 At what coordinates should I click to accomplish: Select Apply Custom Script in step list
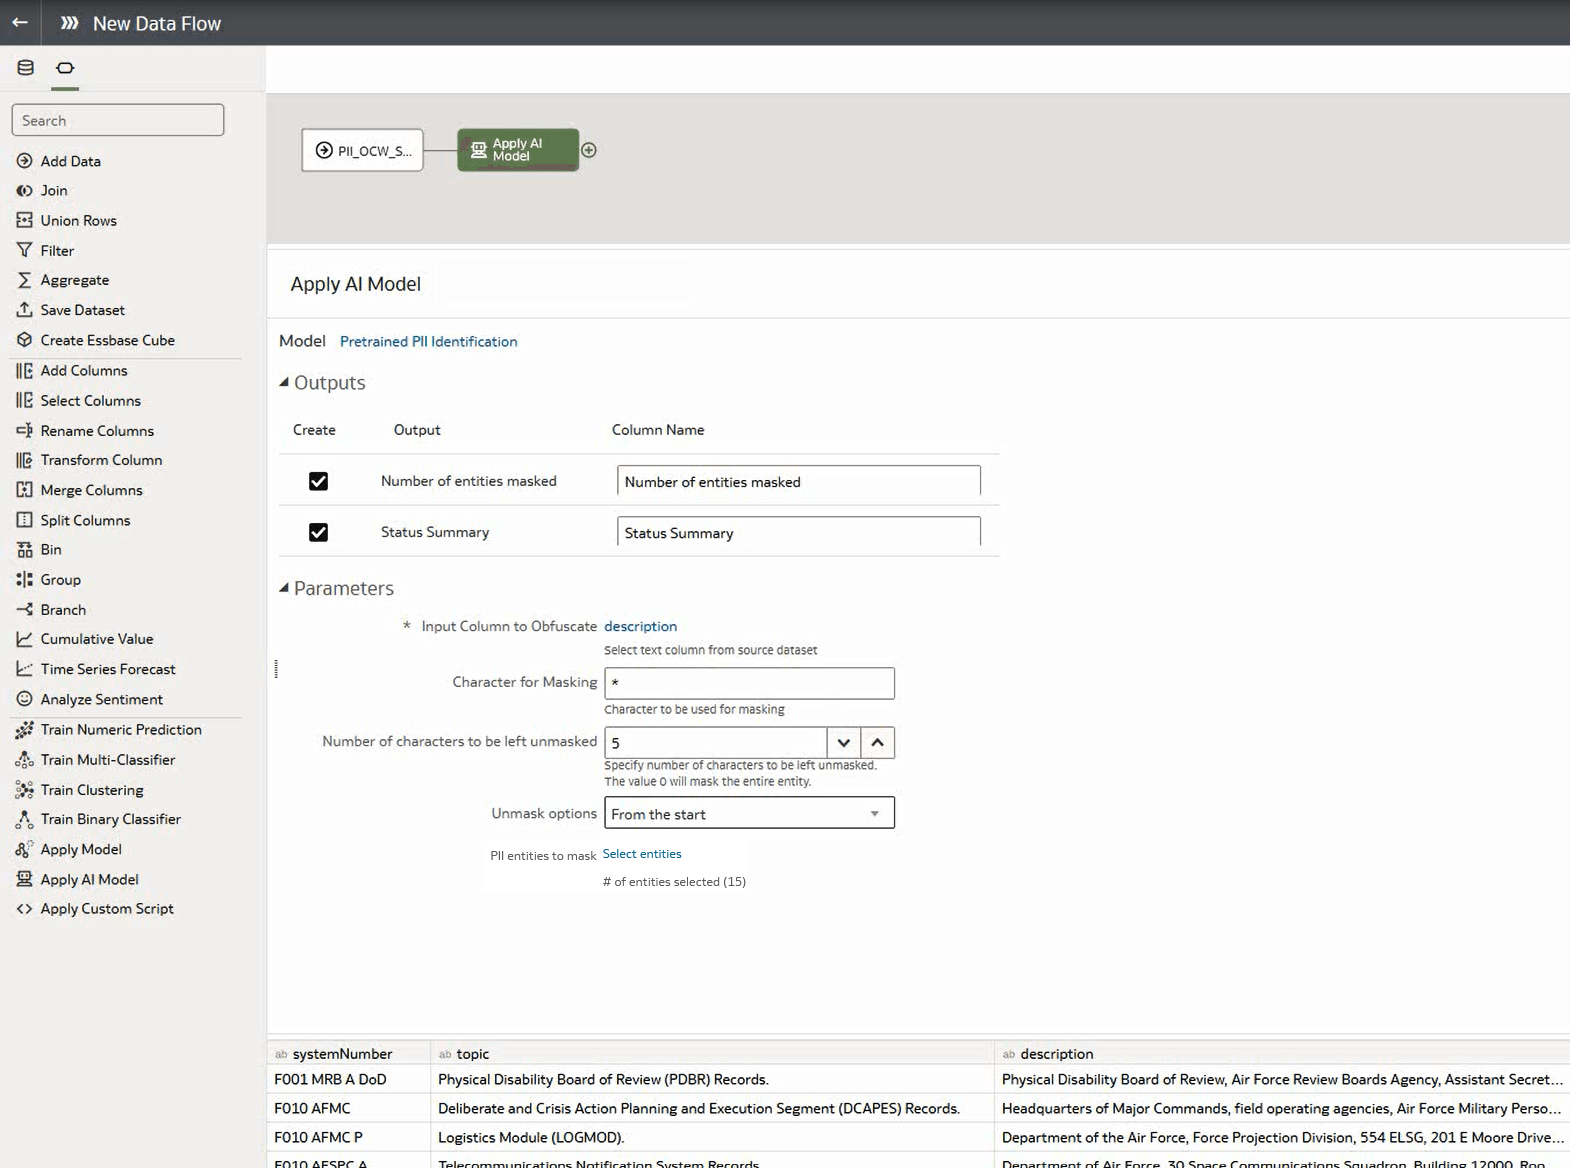coord(107,909)
